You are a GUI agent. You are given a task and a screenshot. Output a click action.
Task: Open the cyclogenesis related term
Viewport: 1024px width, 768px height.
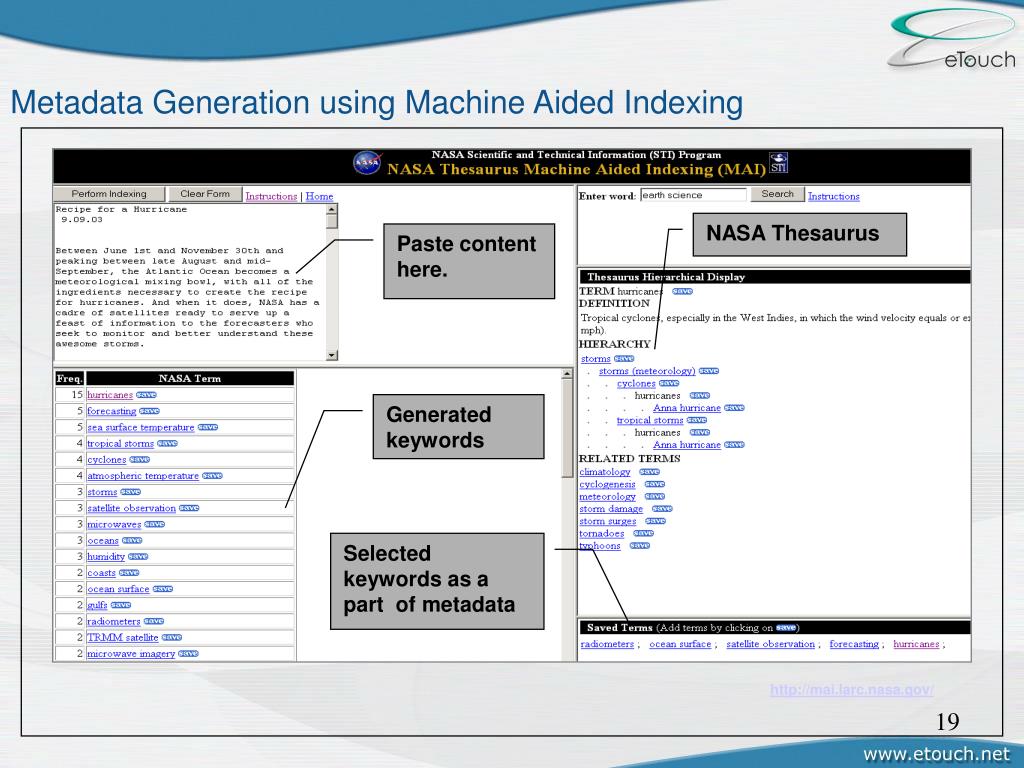point(607,484)
